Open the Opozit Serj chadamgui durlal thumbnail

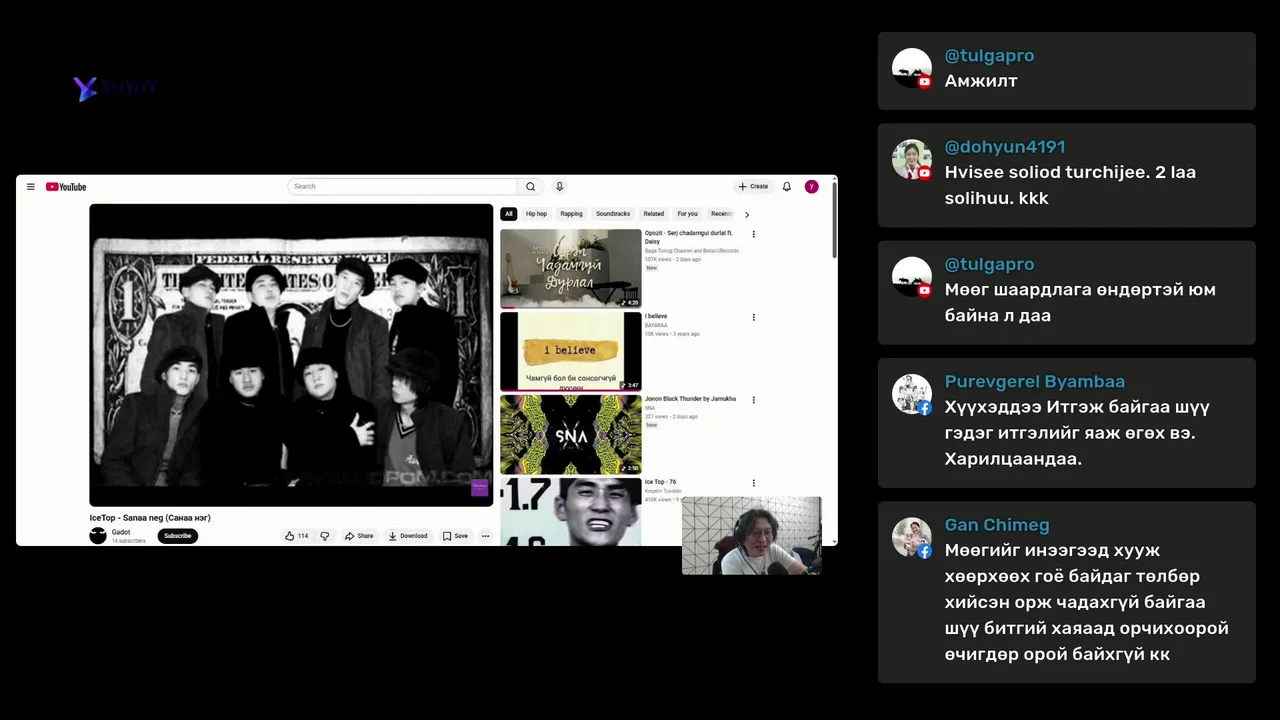coord(571,269)
